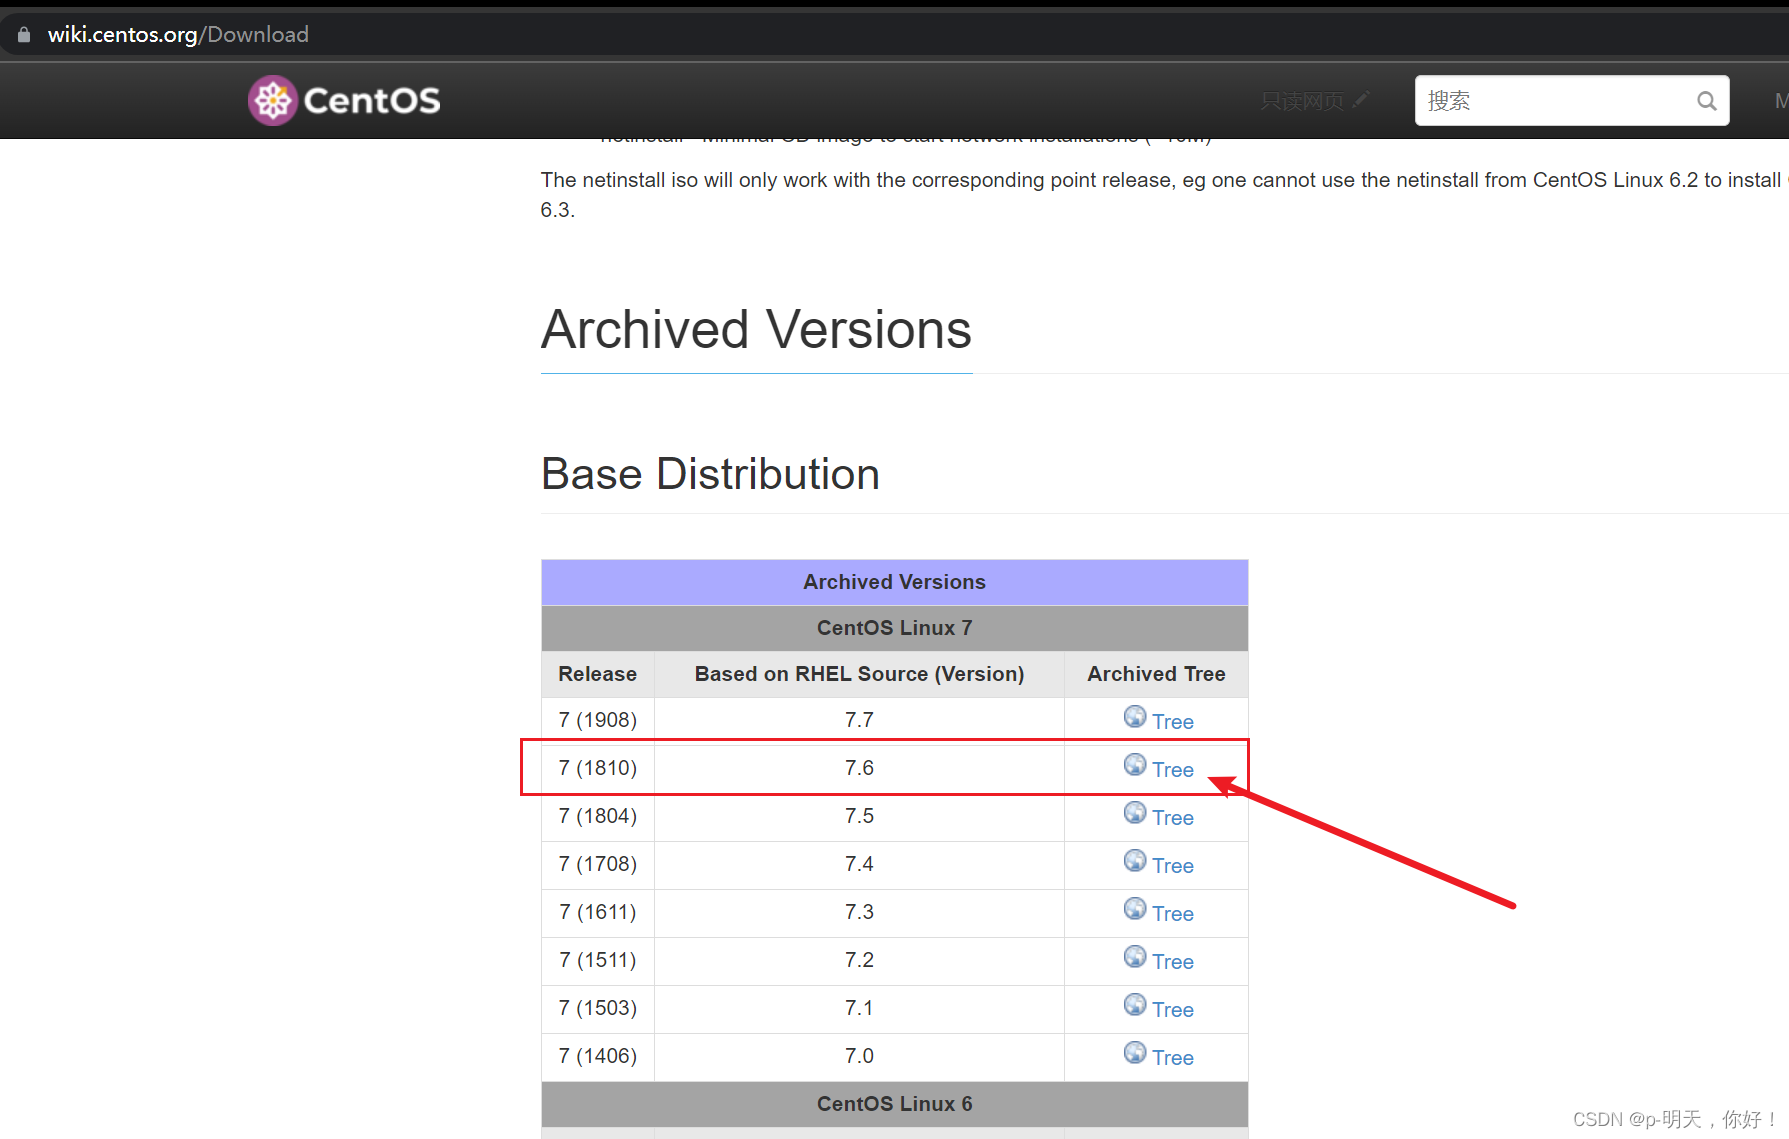Click the 7.6 RHEL version cell
Viewport: 1789px width, 1139px height.
pyautogui.click(x=860, y=768)
